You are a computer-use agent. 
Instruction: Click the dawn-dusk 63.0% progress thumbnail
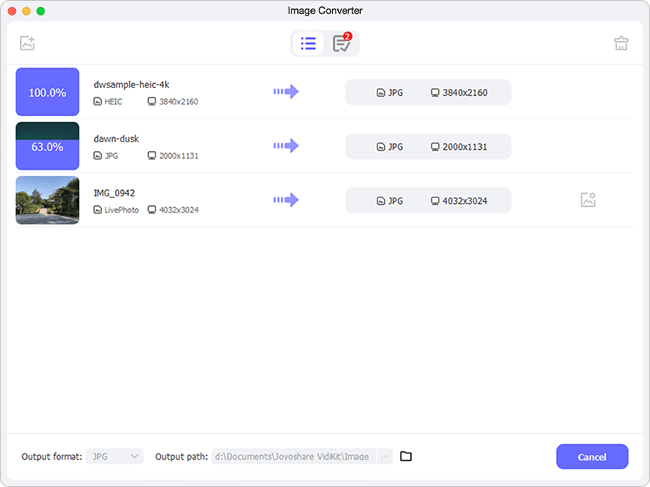47,146
